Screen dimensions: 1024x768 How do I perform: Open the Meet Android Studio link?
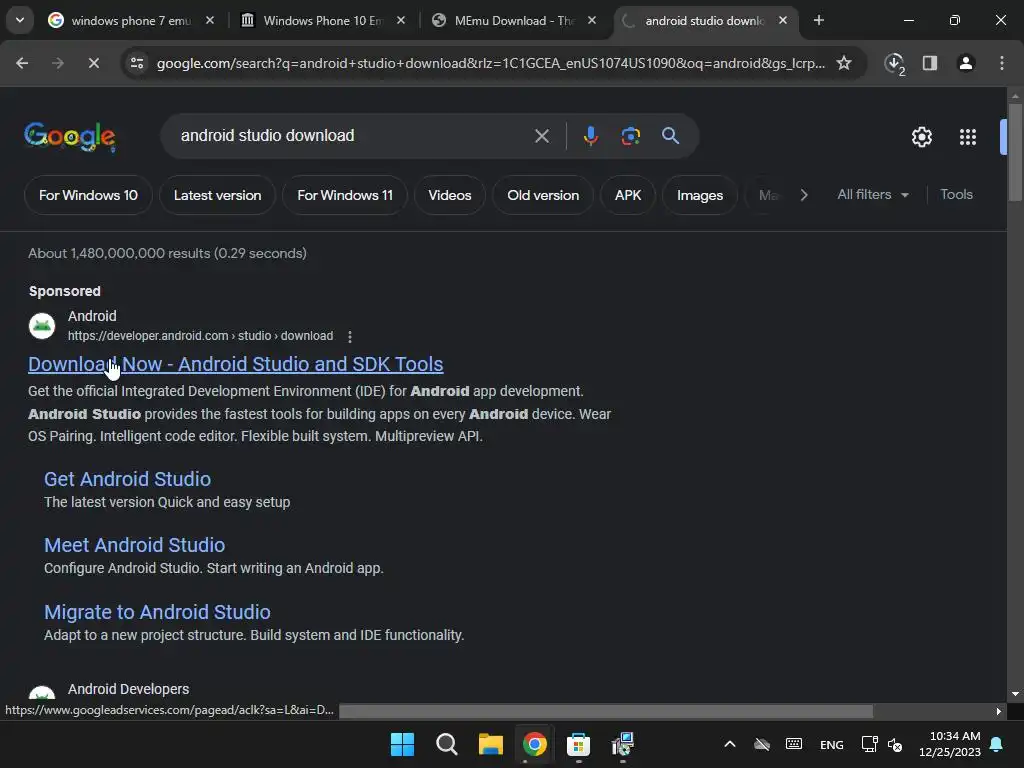coord(135,545)
